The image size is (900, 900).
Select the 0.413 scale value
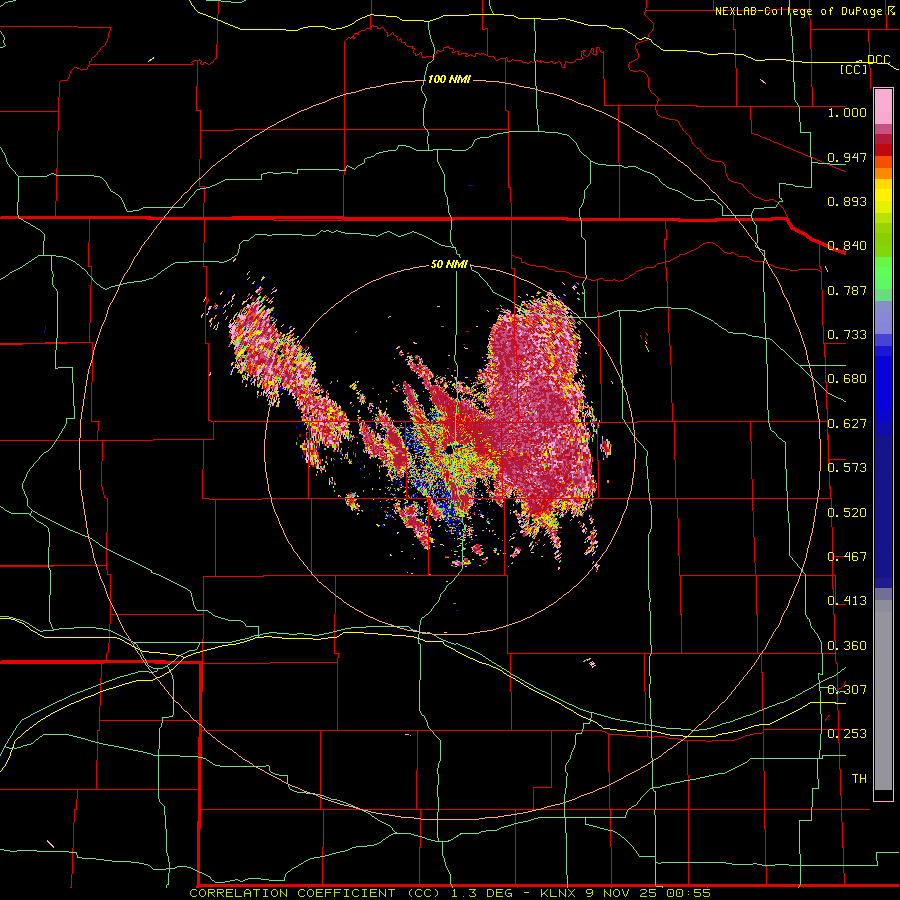tap(847, 601)
